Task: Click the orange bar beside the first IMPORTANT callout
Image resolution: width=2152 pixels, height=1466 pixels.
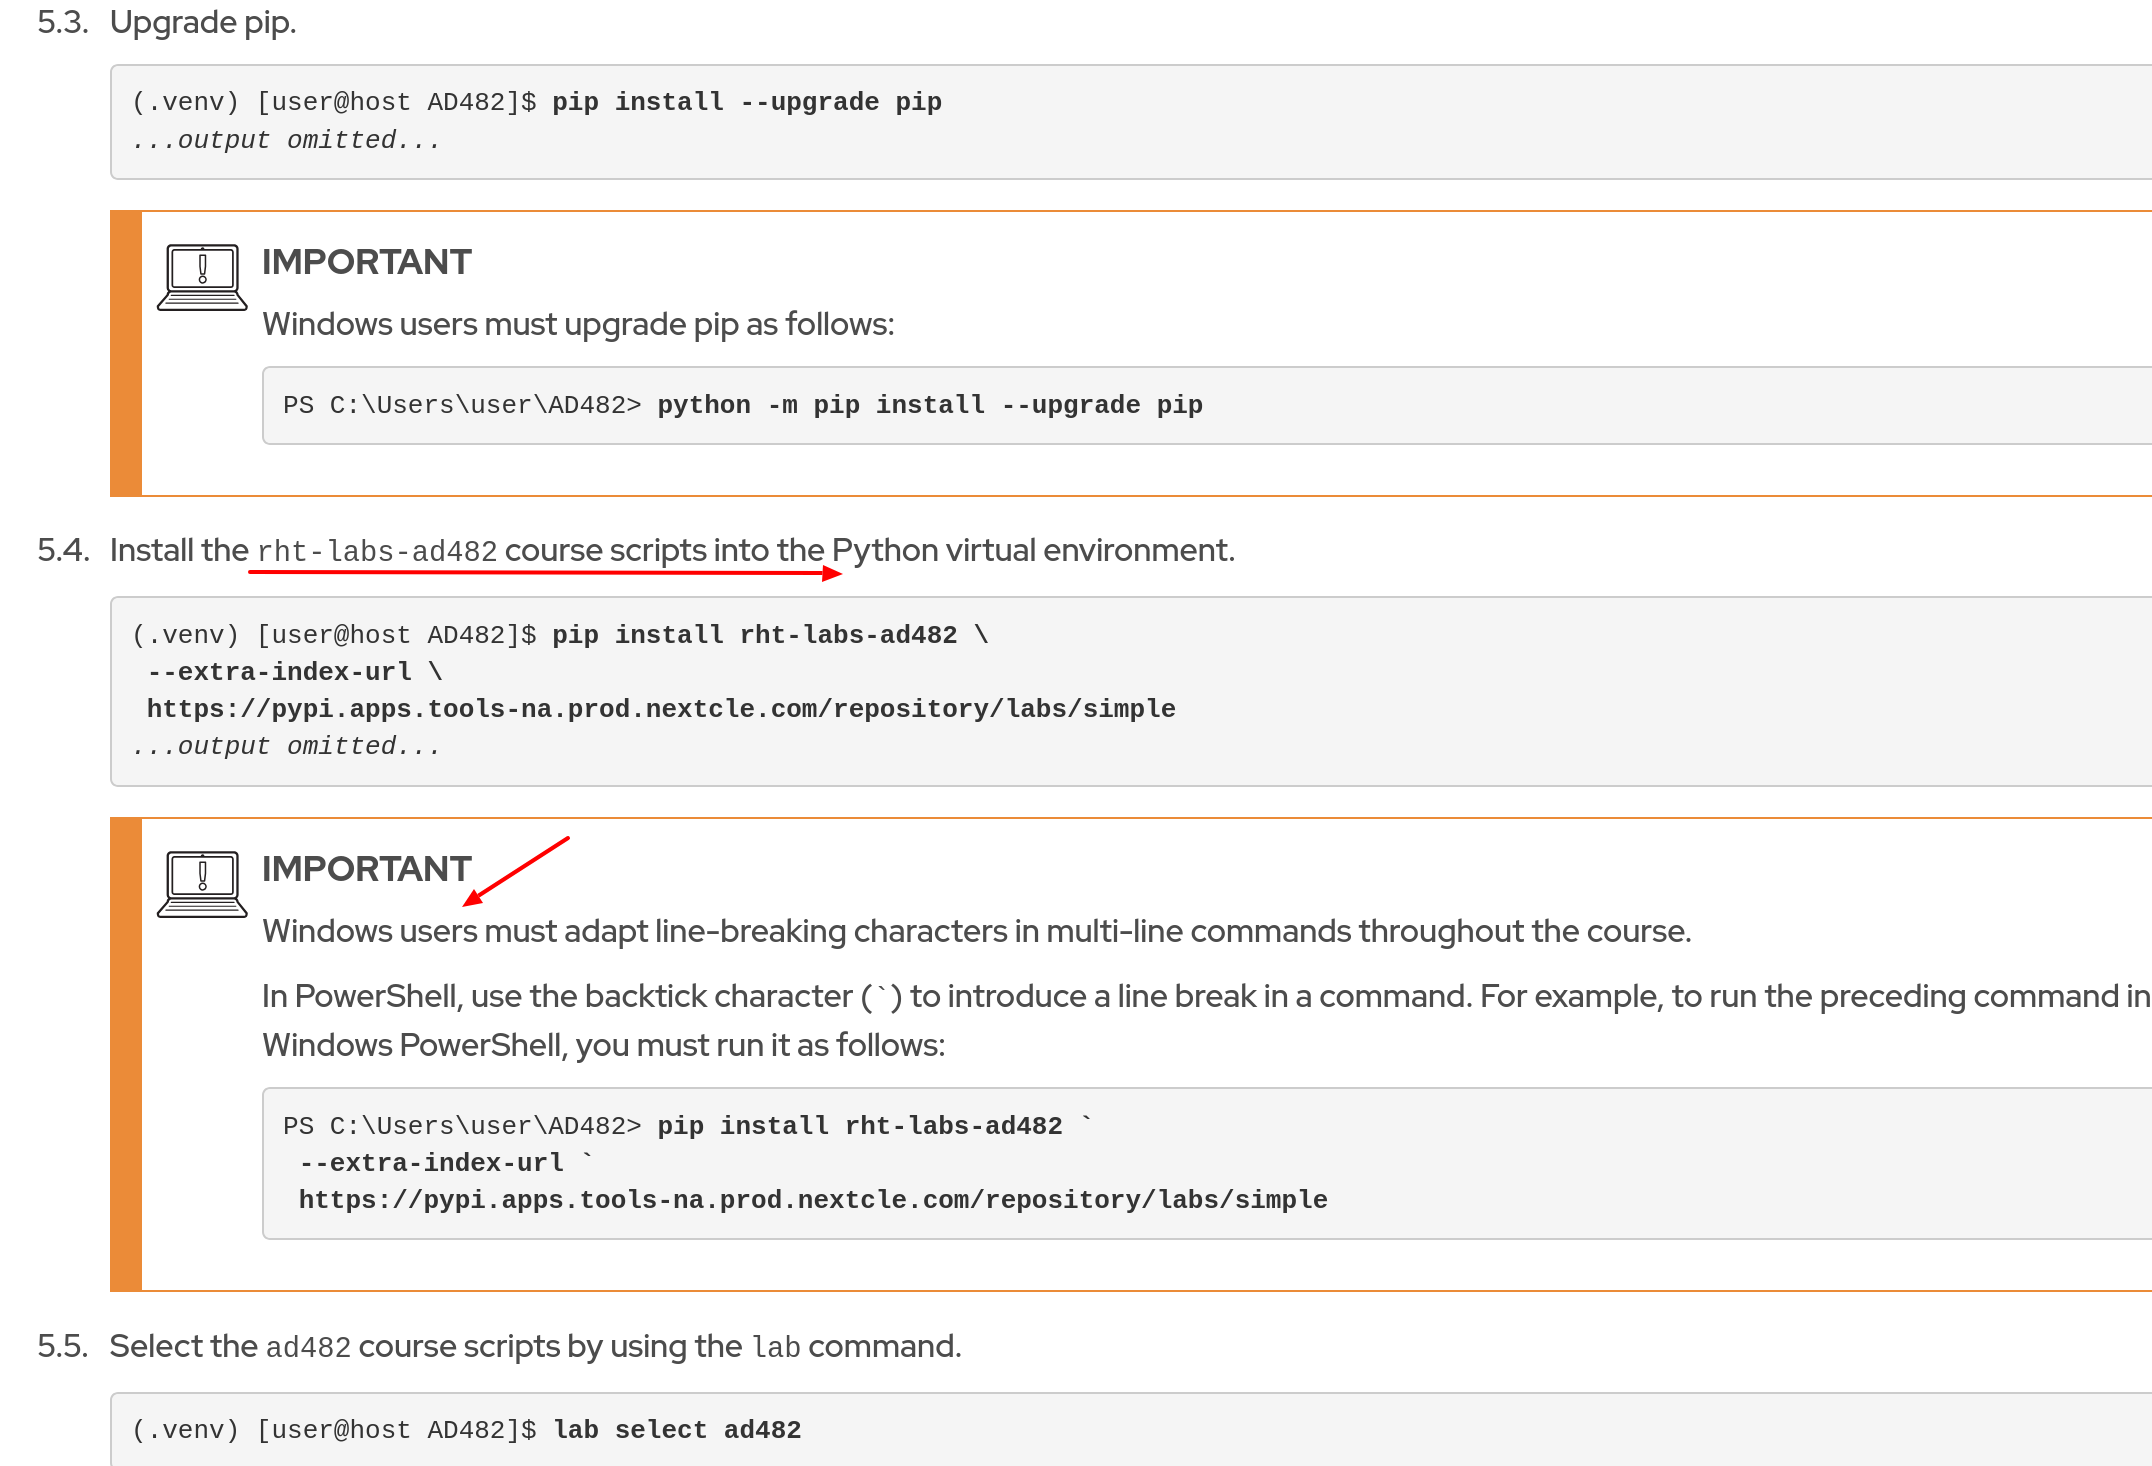Action: 124,350
